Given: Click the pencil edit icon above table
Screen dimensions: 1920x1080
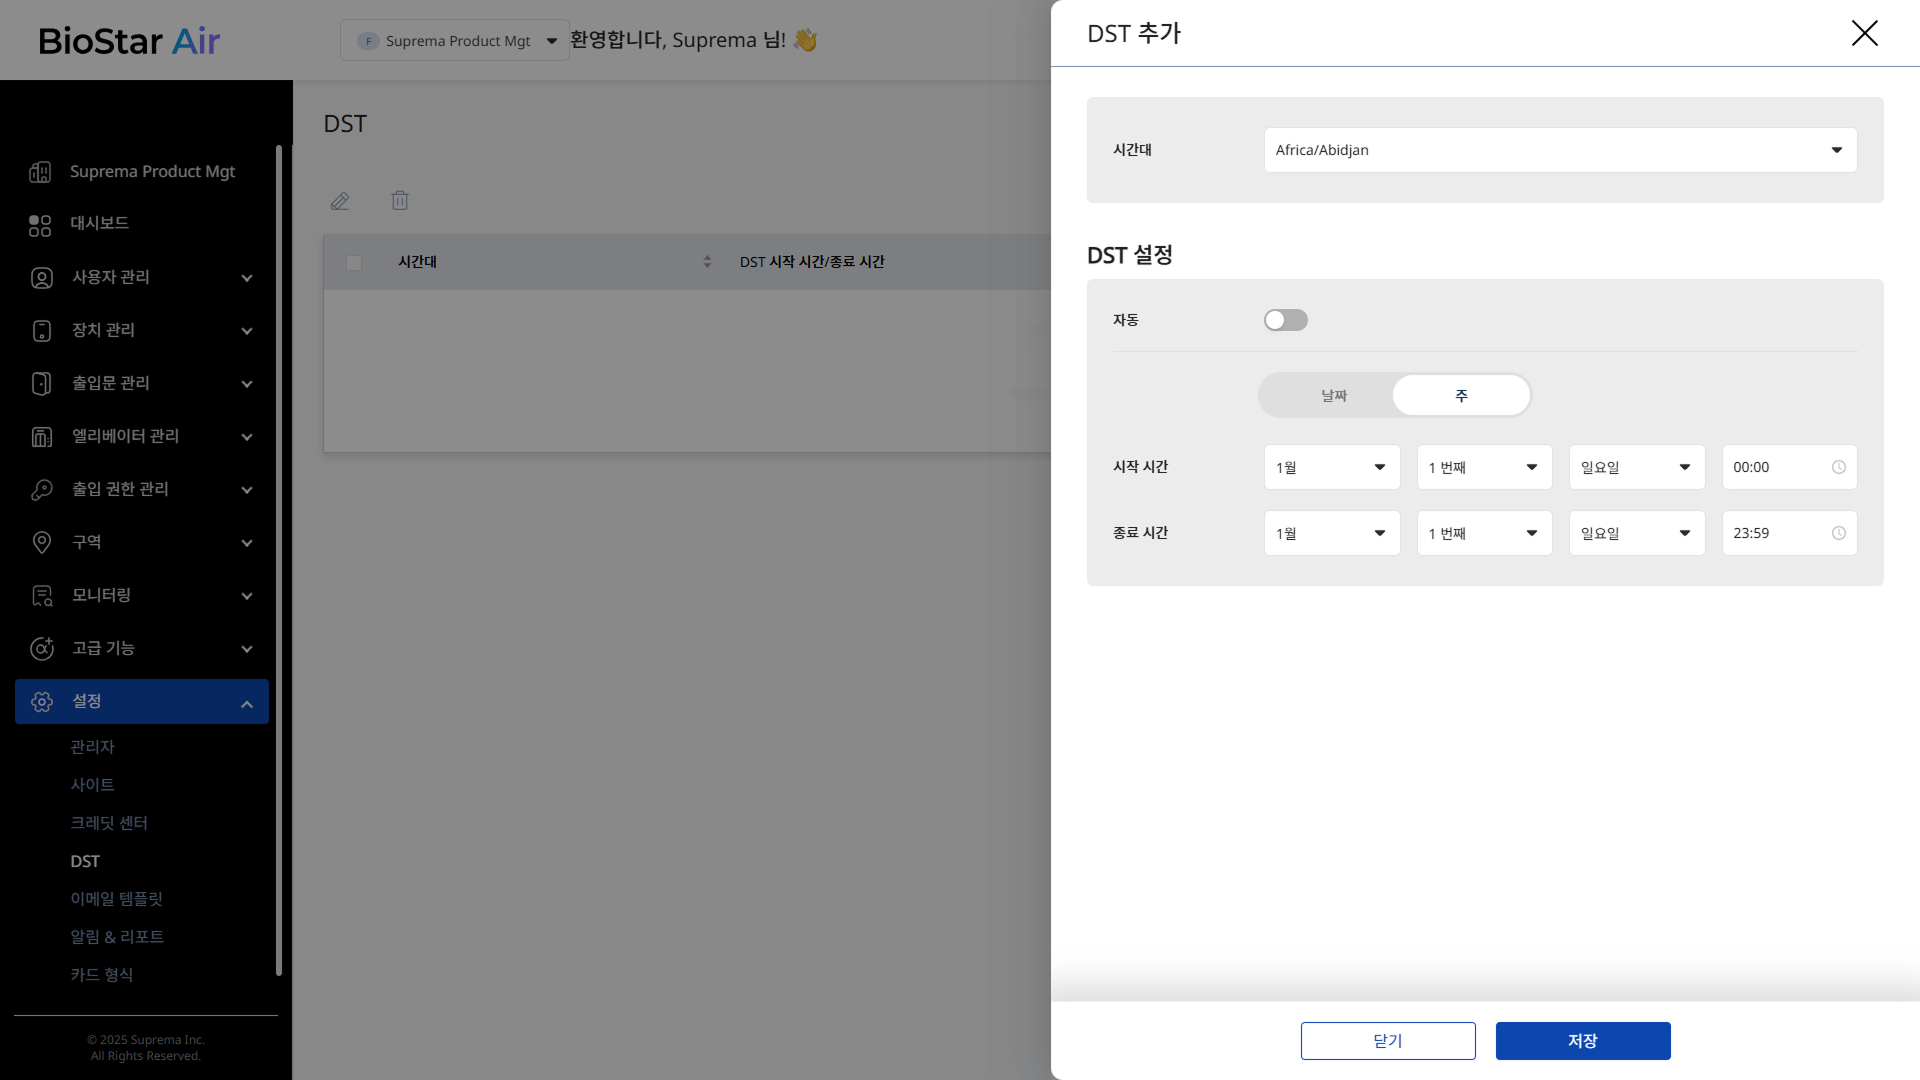Looking at the screenshot, I should click(x=340, y=201).
